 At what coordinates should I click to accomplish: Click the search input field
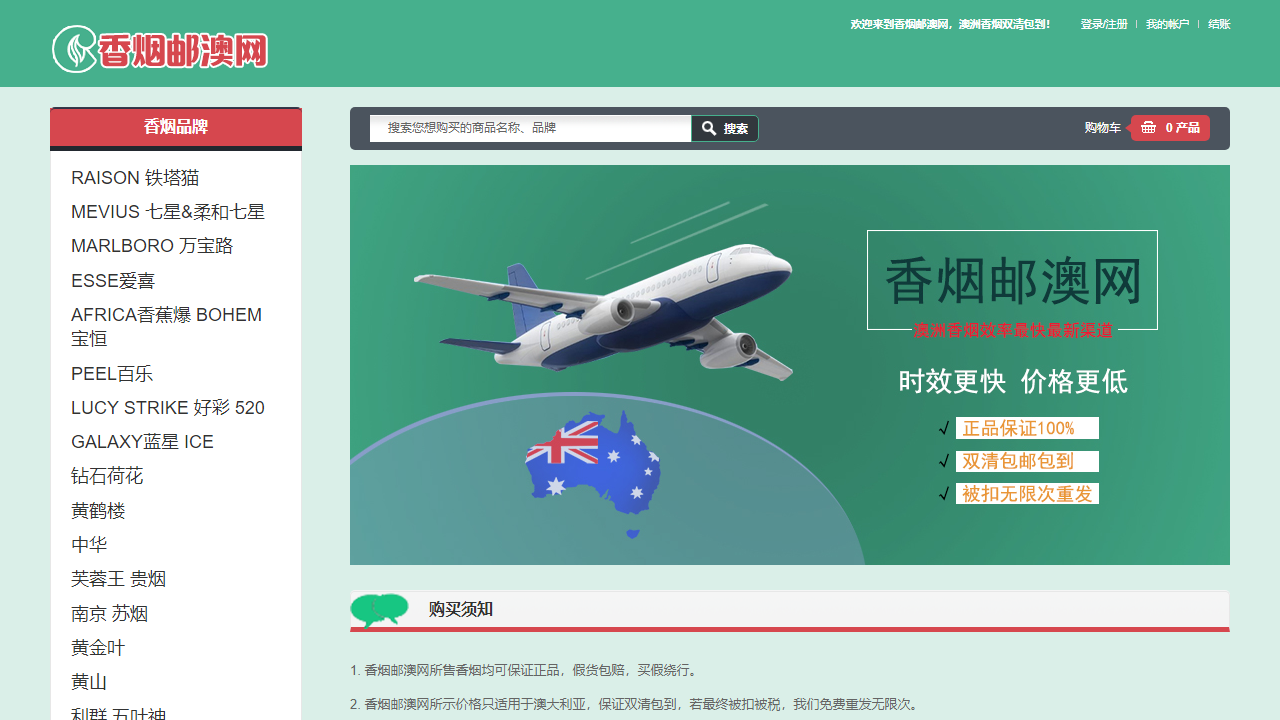[530, 128]
